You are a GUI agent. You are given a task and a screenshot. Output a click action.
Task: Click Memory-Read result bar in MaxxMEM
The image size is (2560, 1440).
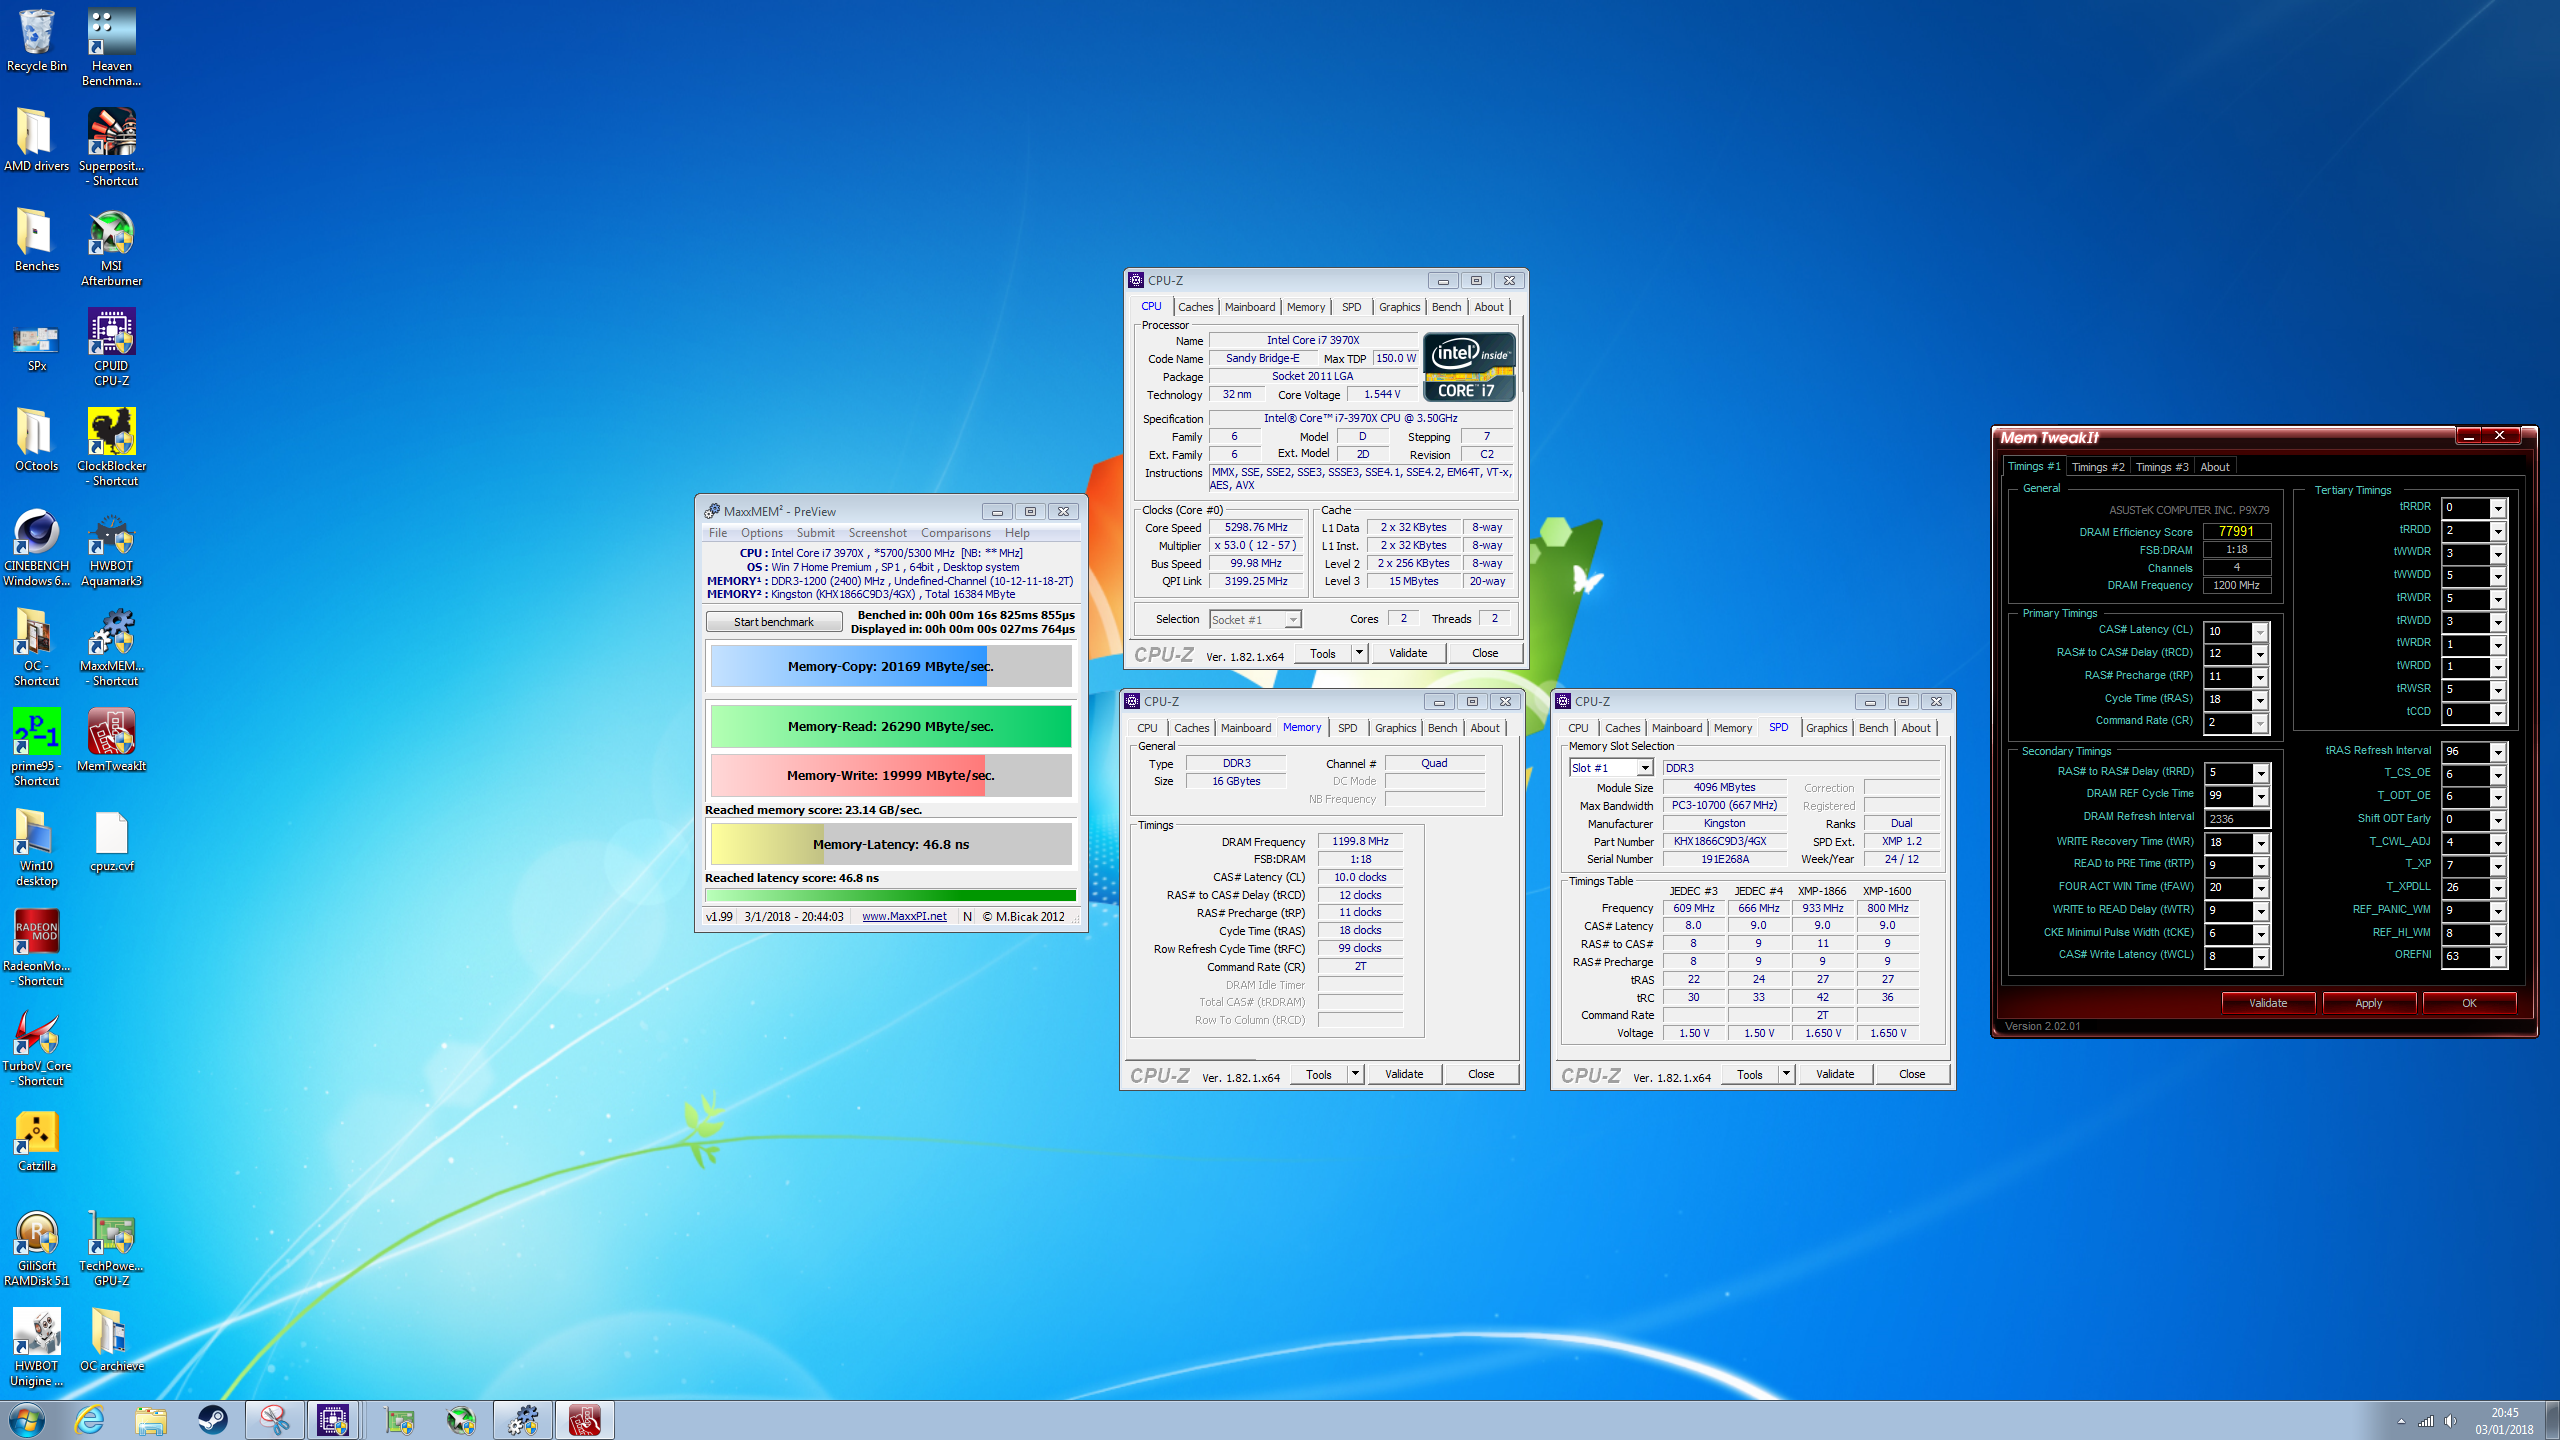point(890,726)
